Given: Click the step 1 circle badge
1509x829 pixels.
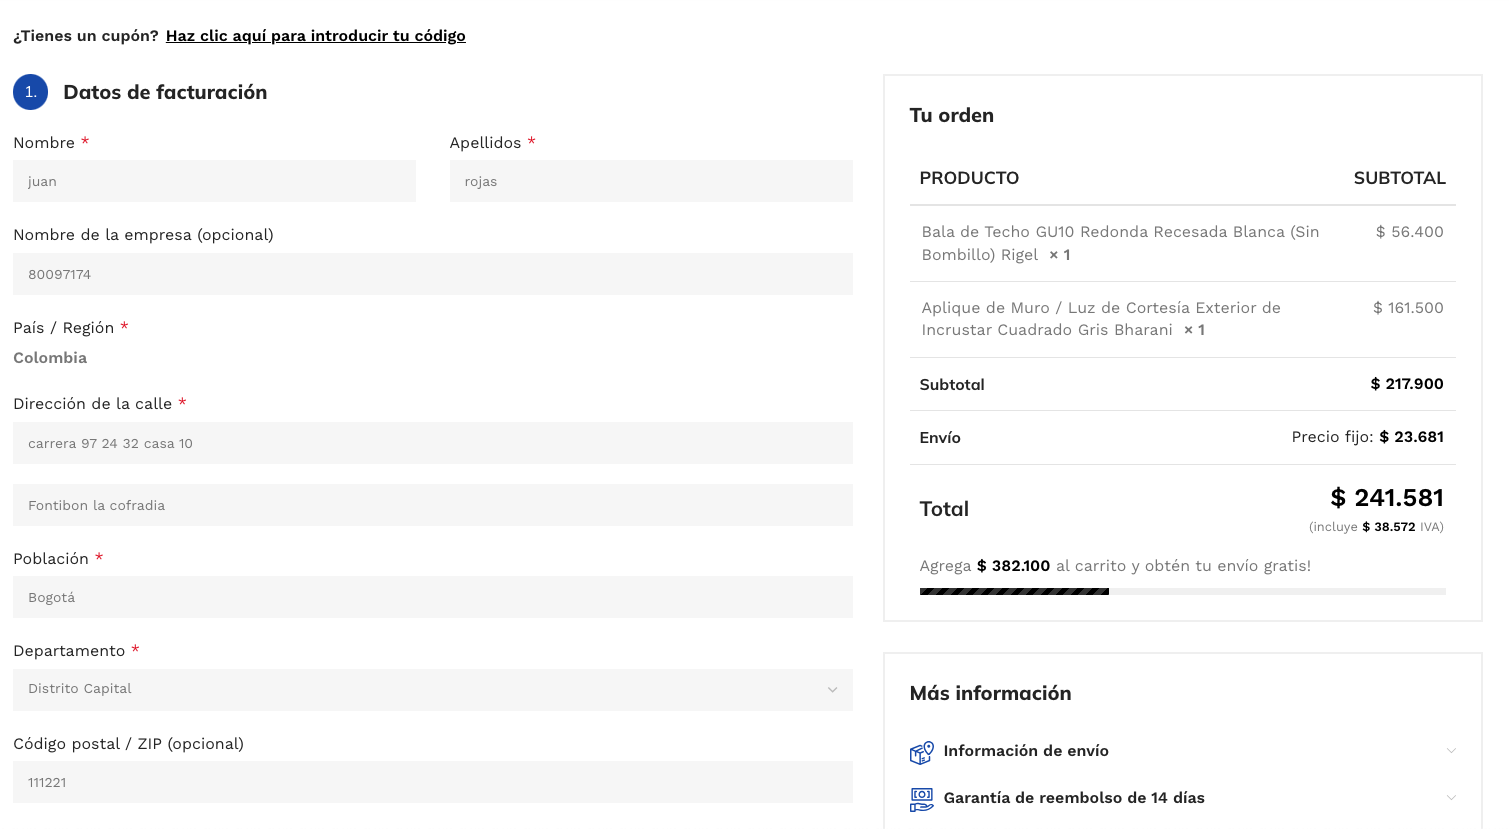Looking at the screenshot, I should click(31, 92).
